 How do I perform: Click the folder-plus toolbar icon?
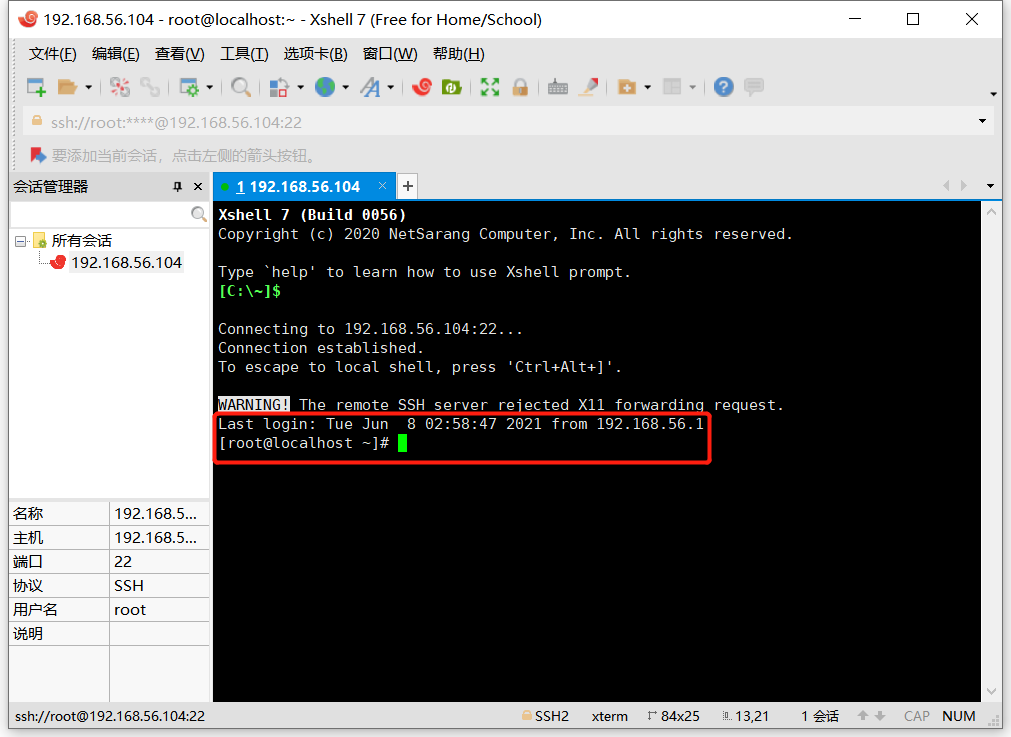pos(627,87)
